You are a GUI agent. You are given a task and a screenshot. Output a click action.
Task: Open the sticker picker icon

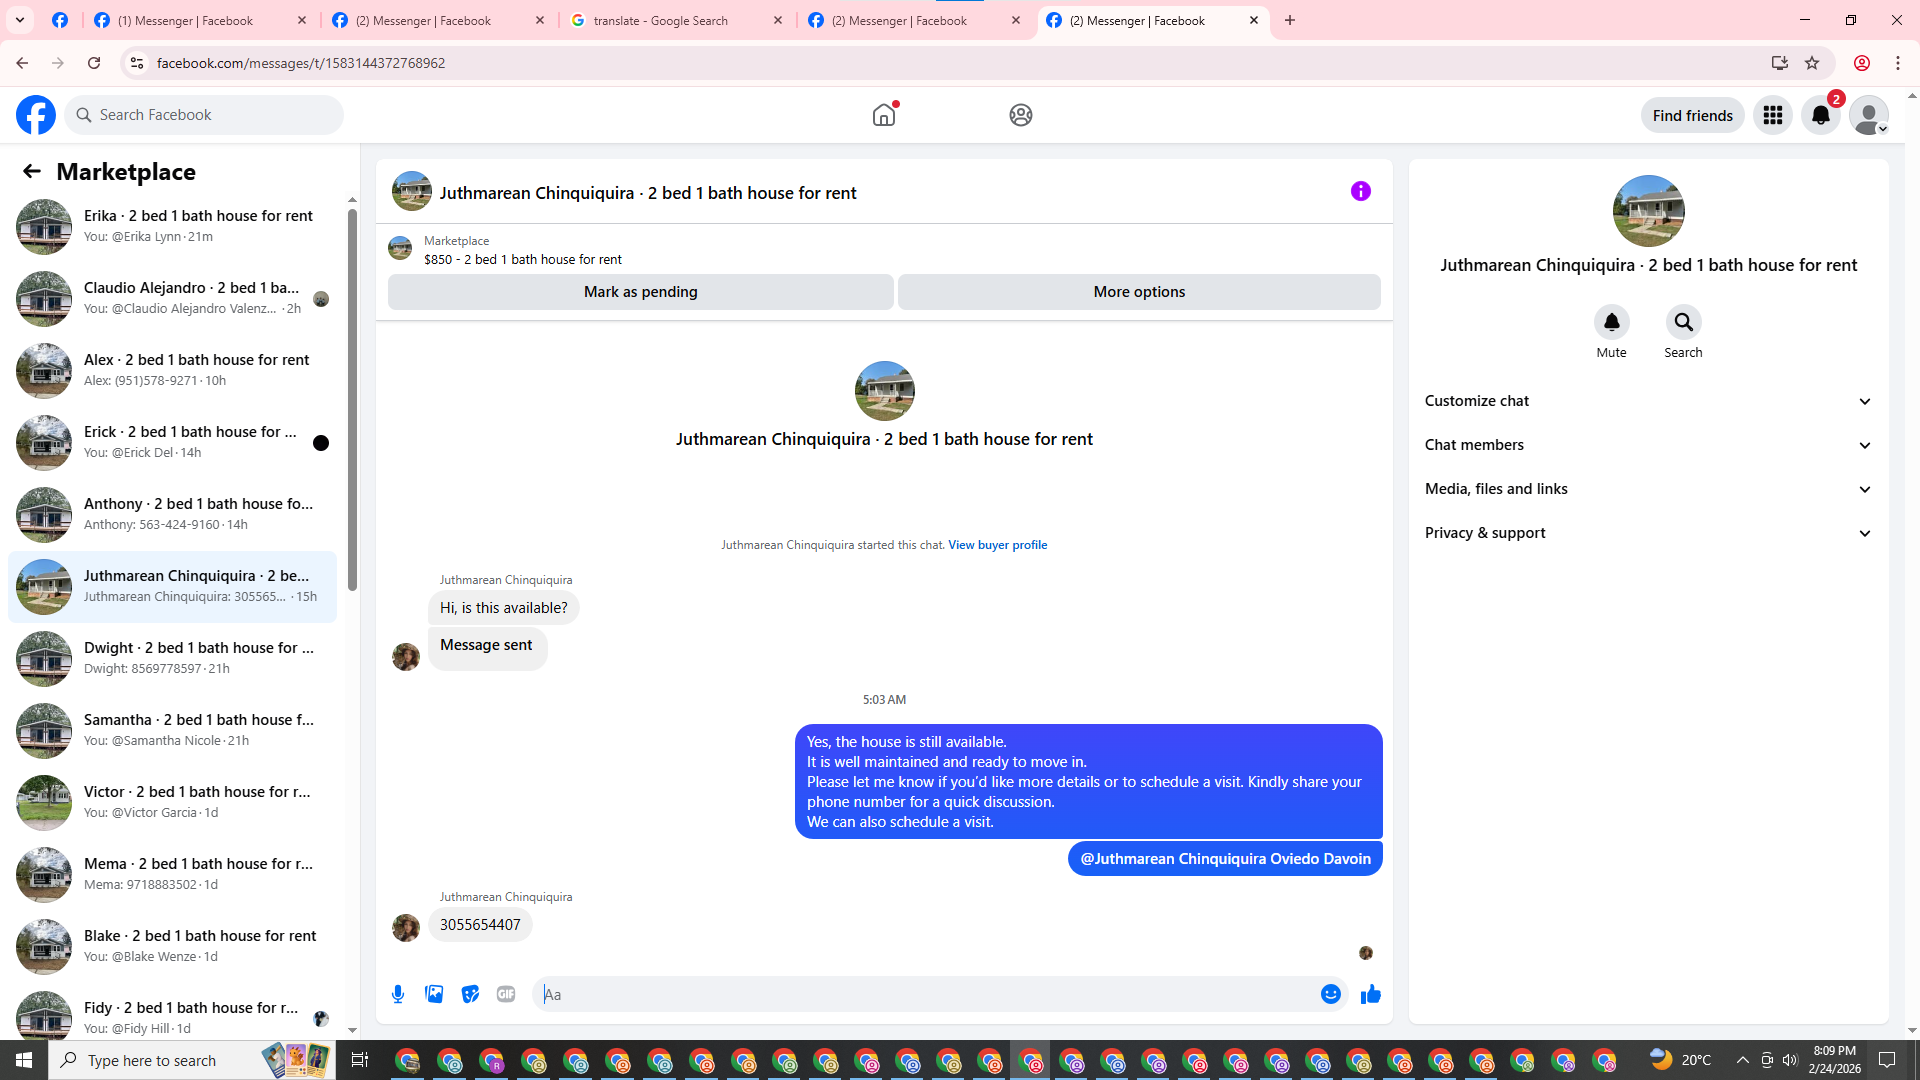470,994
